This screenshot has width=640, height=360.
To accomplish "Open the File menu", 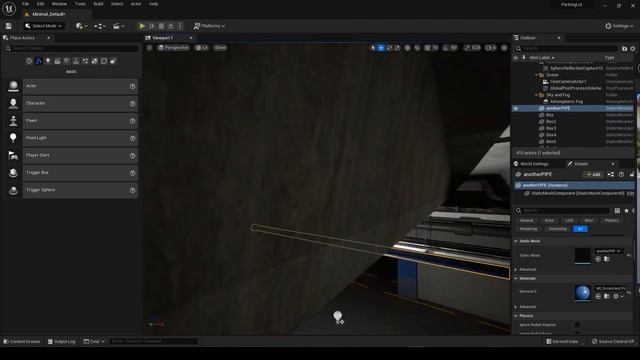I will tap(25, 4).
